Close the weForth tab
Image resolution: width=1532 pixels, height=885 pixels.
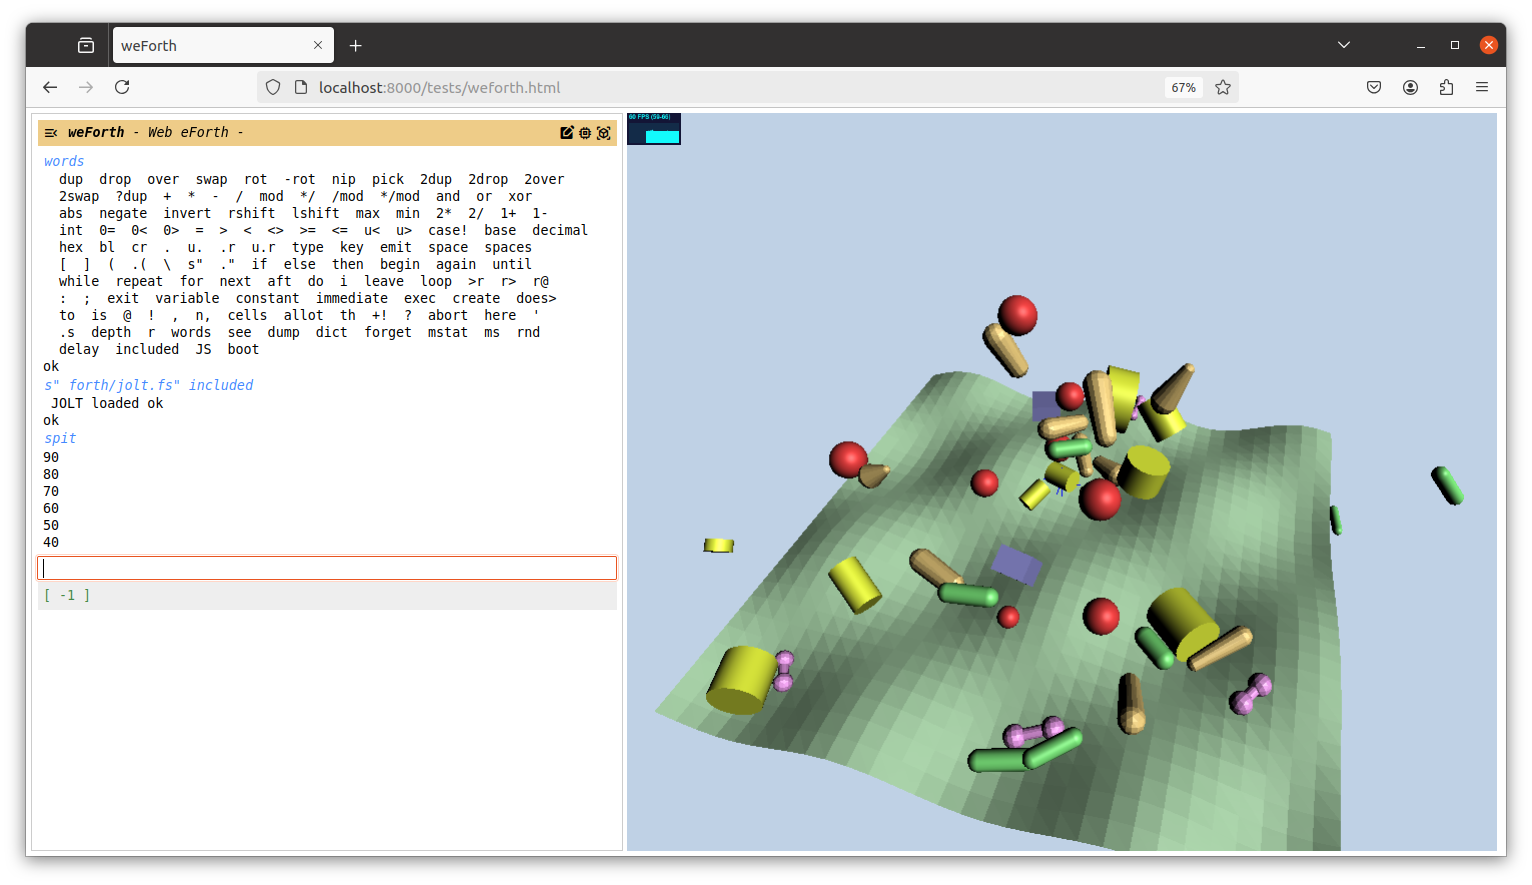(318, 45)
